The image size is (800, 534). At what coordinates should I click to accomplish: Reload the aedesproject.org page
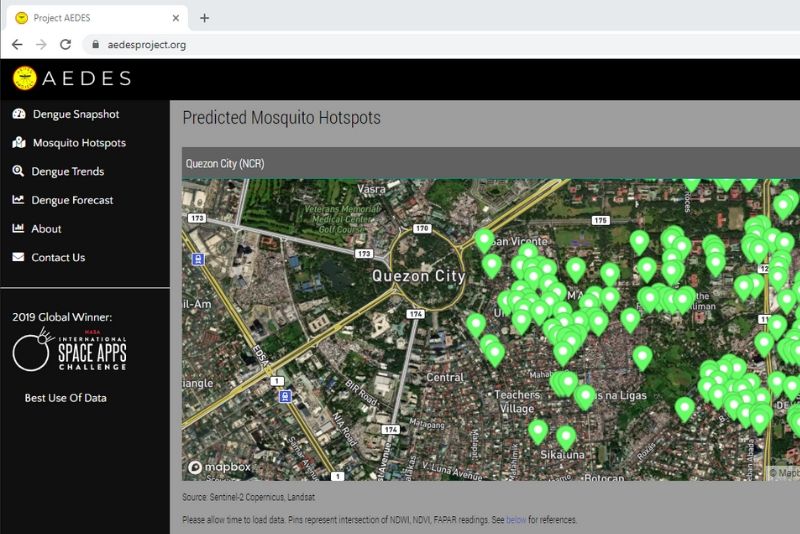click(x=65, y=45)
